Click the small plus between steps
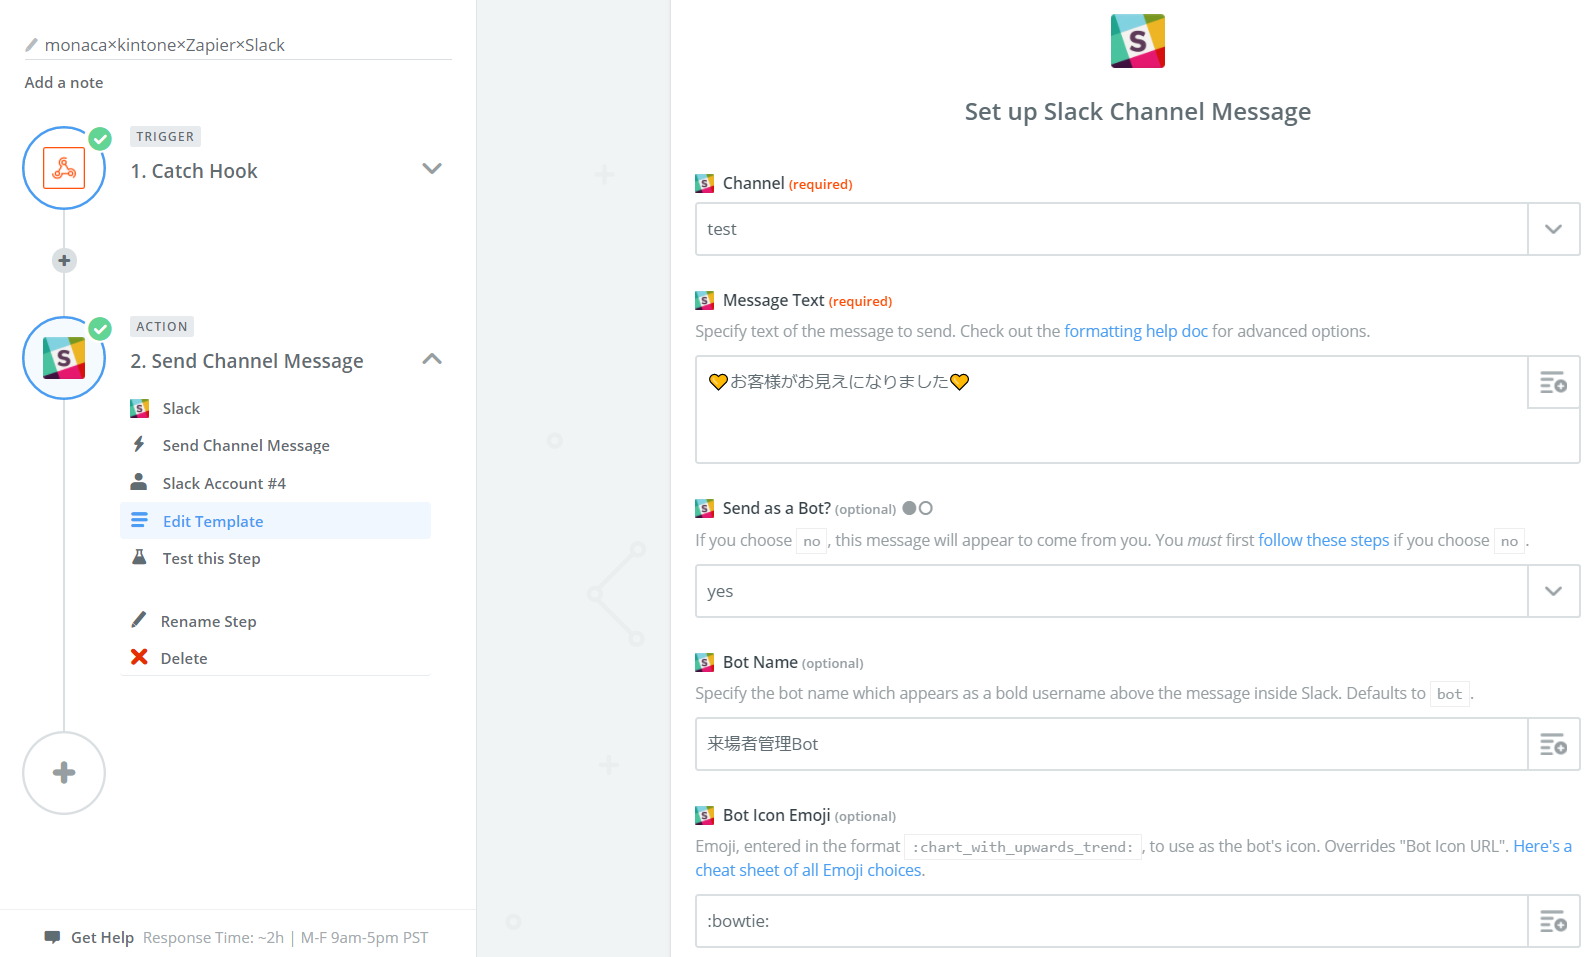The height and width of the screenshot is (957, 1596). [x=64, y=261]
